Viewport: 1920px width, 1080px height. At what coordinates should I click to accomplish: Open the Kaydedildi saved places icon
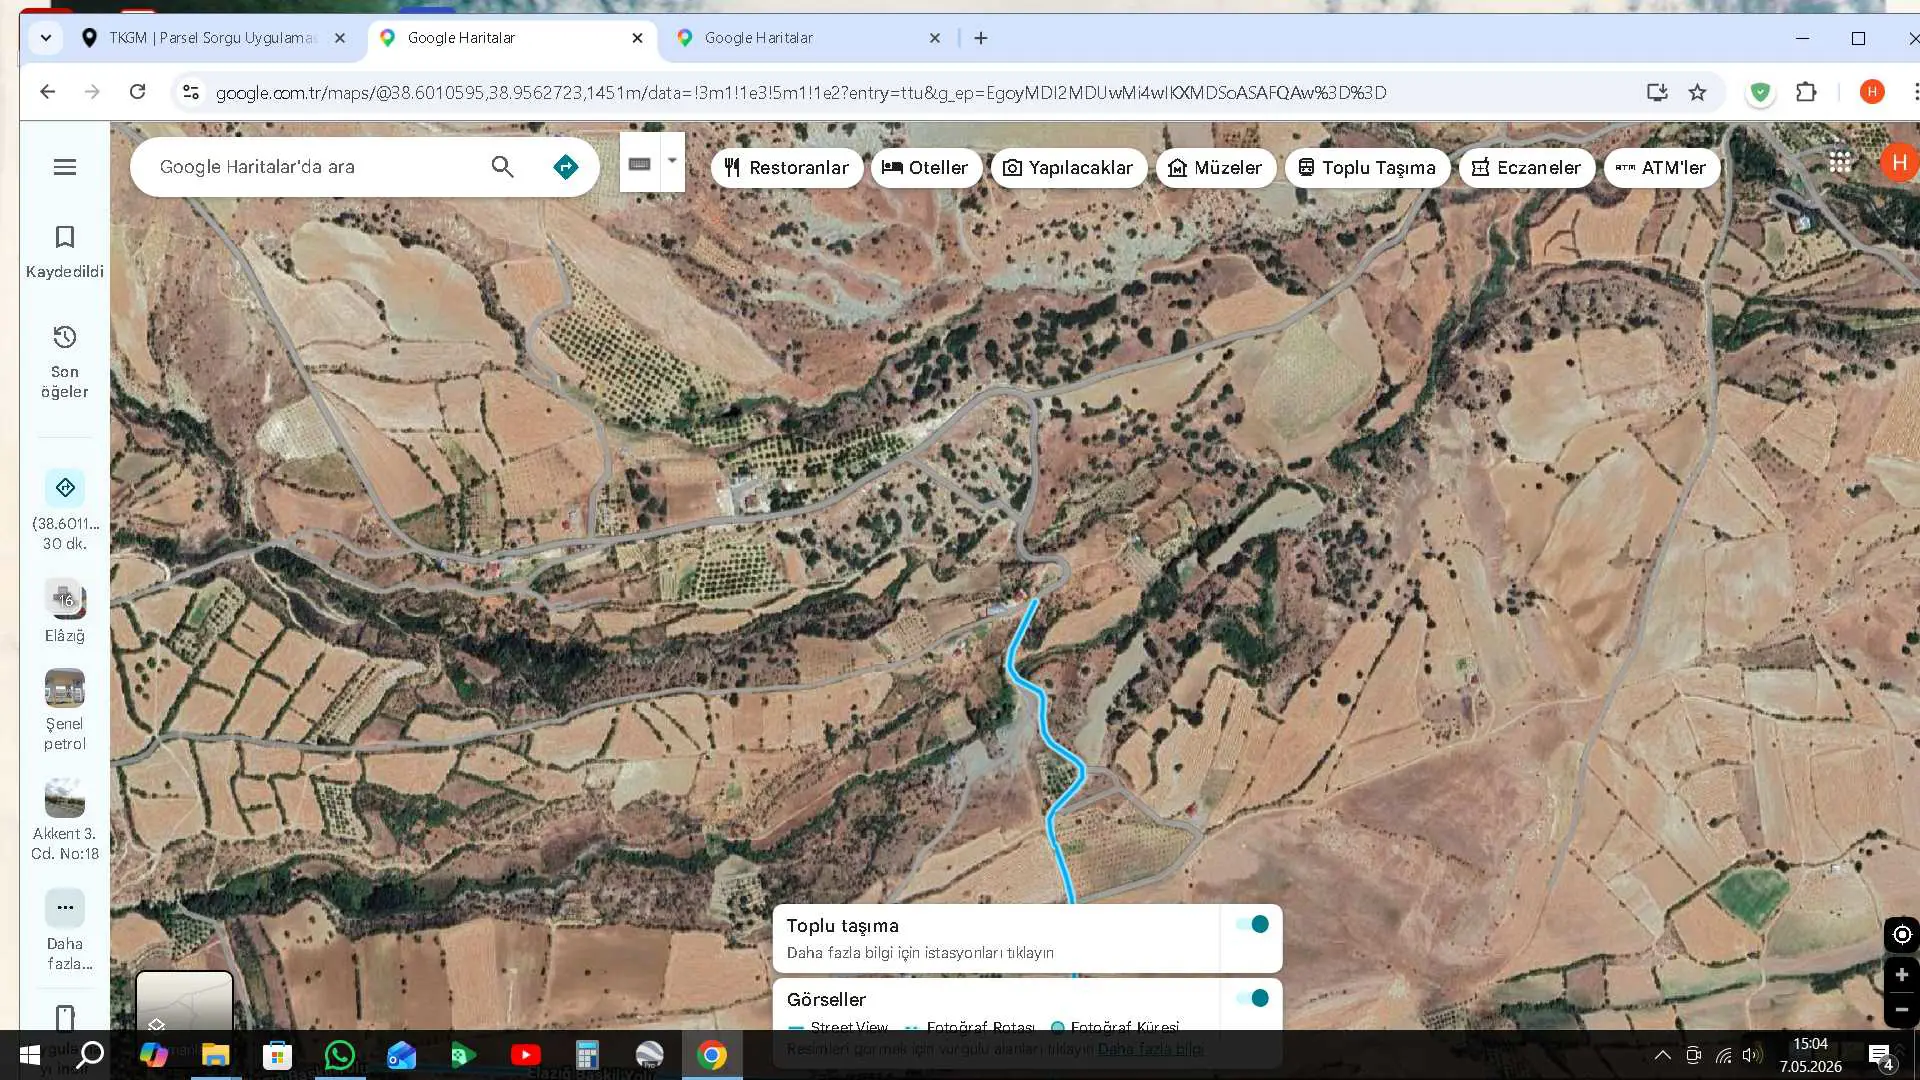tap(65, 251)
